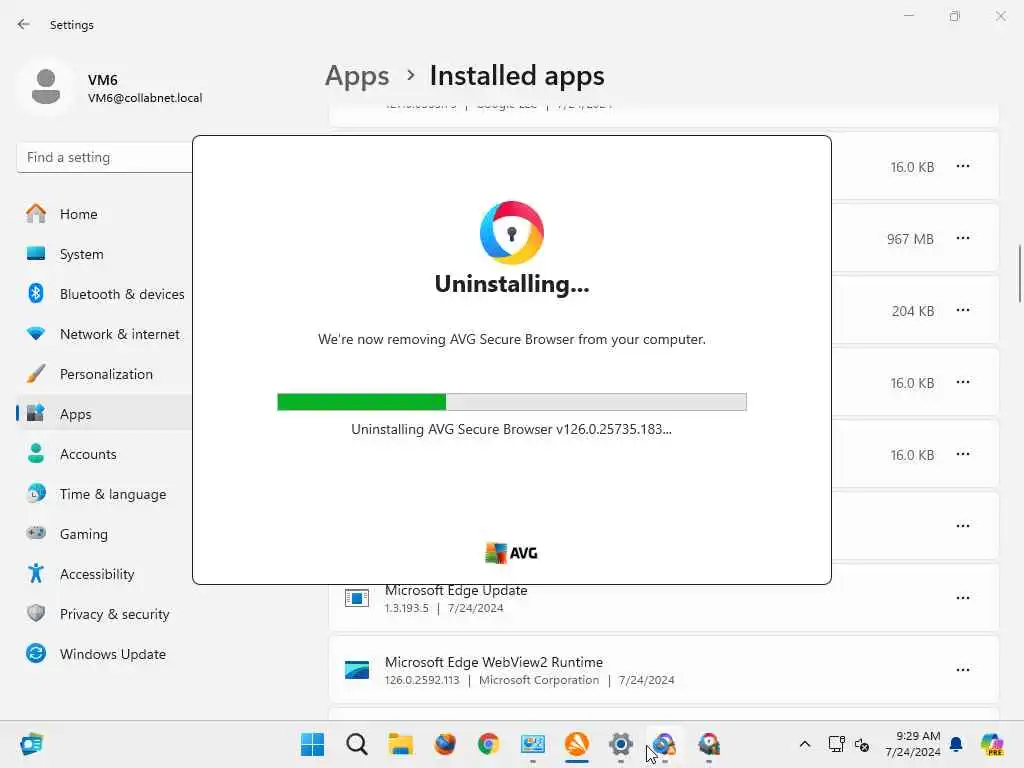Click the volume muted tray icon
1024x768 pixels.
(861, 744)
